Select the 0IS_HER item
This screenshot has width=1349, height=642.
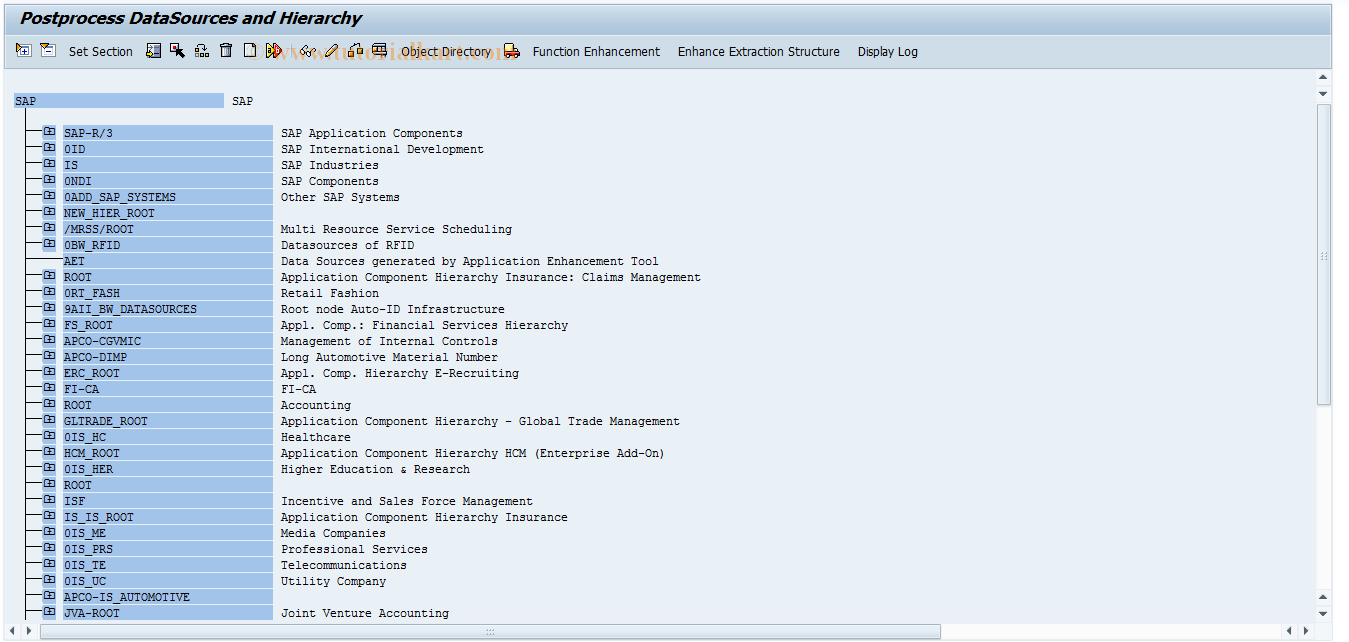coord(168,469)
